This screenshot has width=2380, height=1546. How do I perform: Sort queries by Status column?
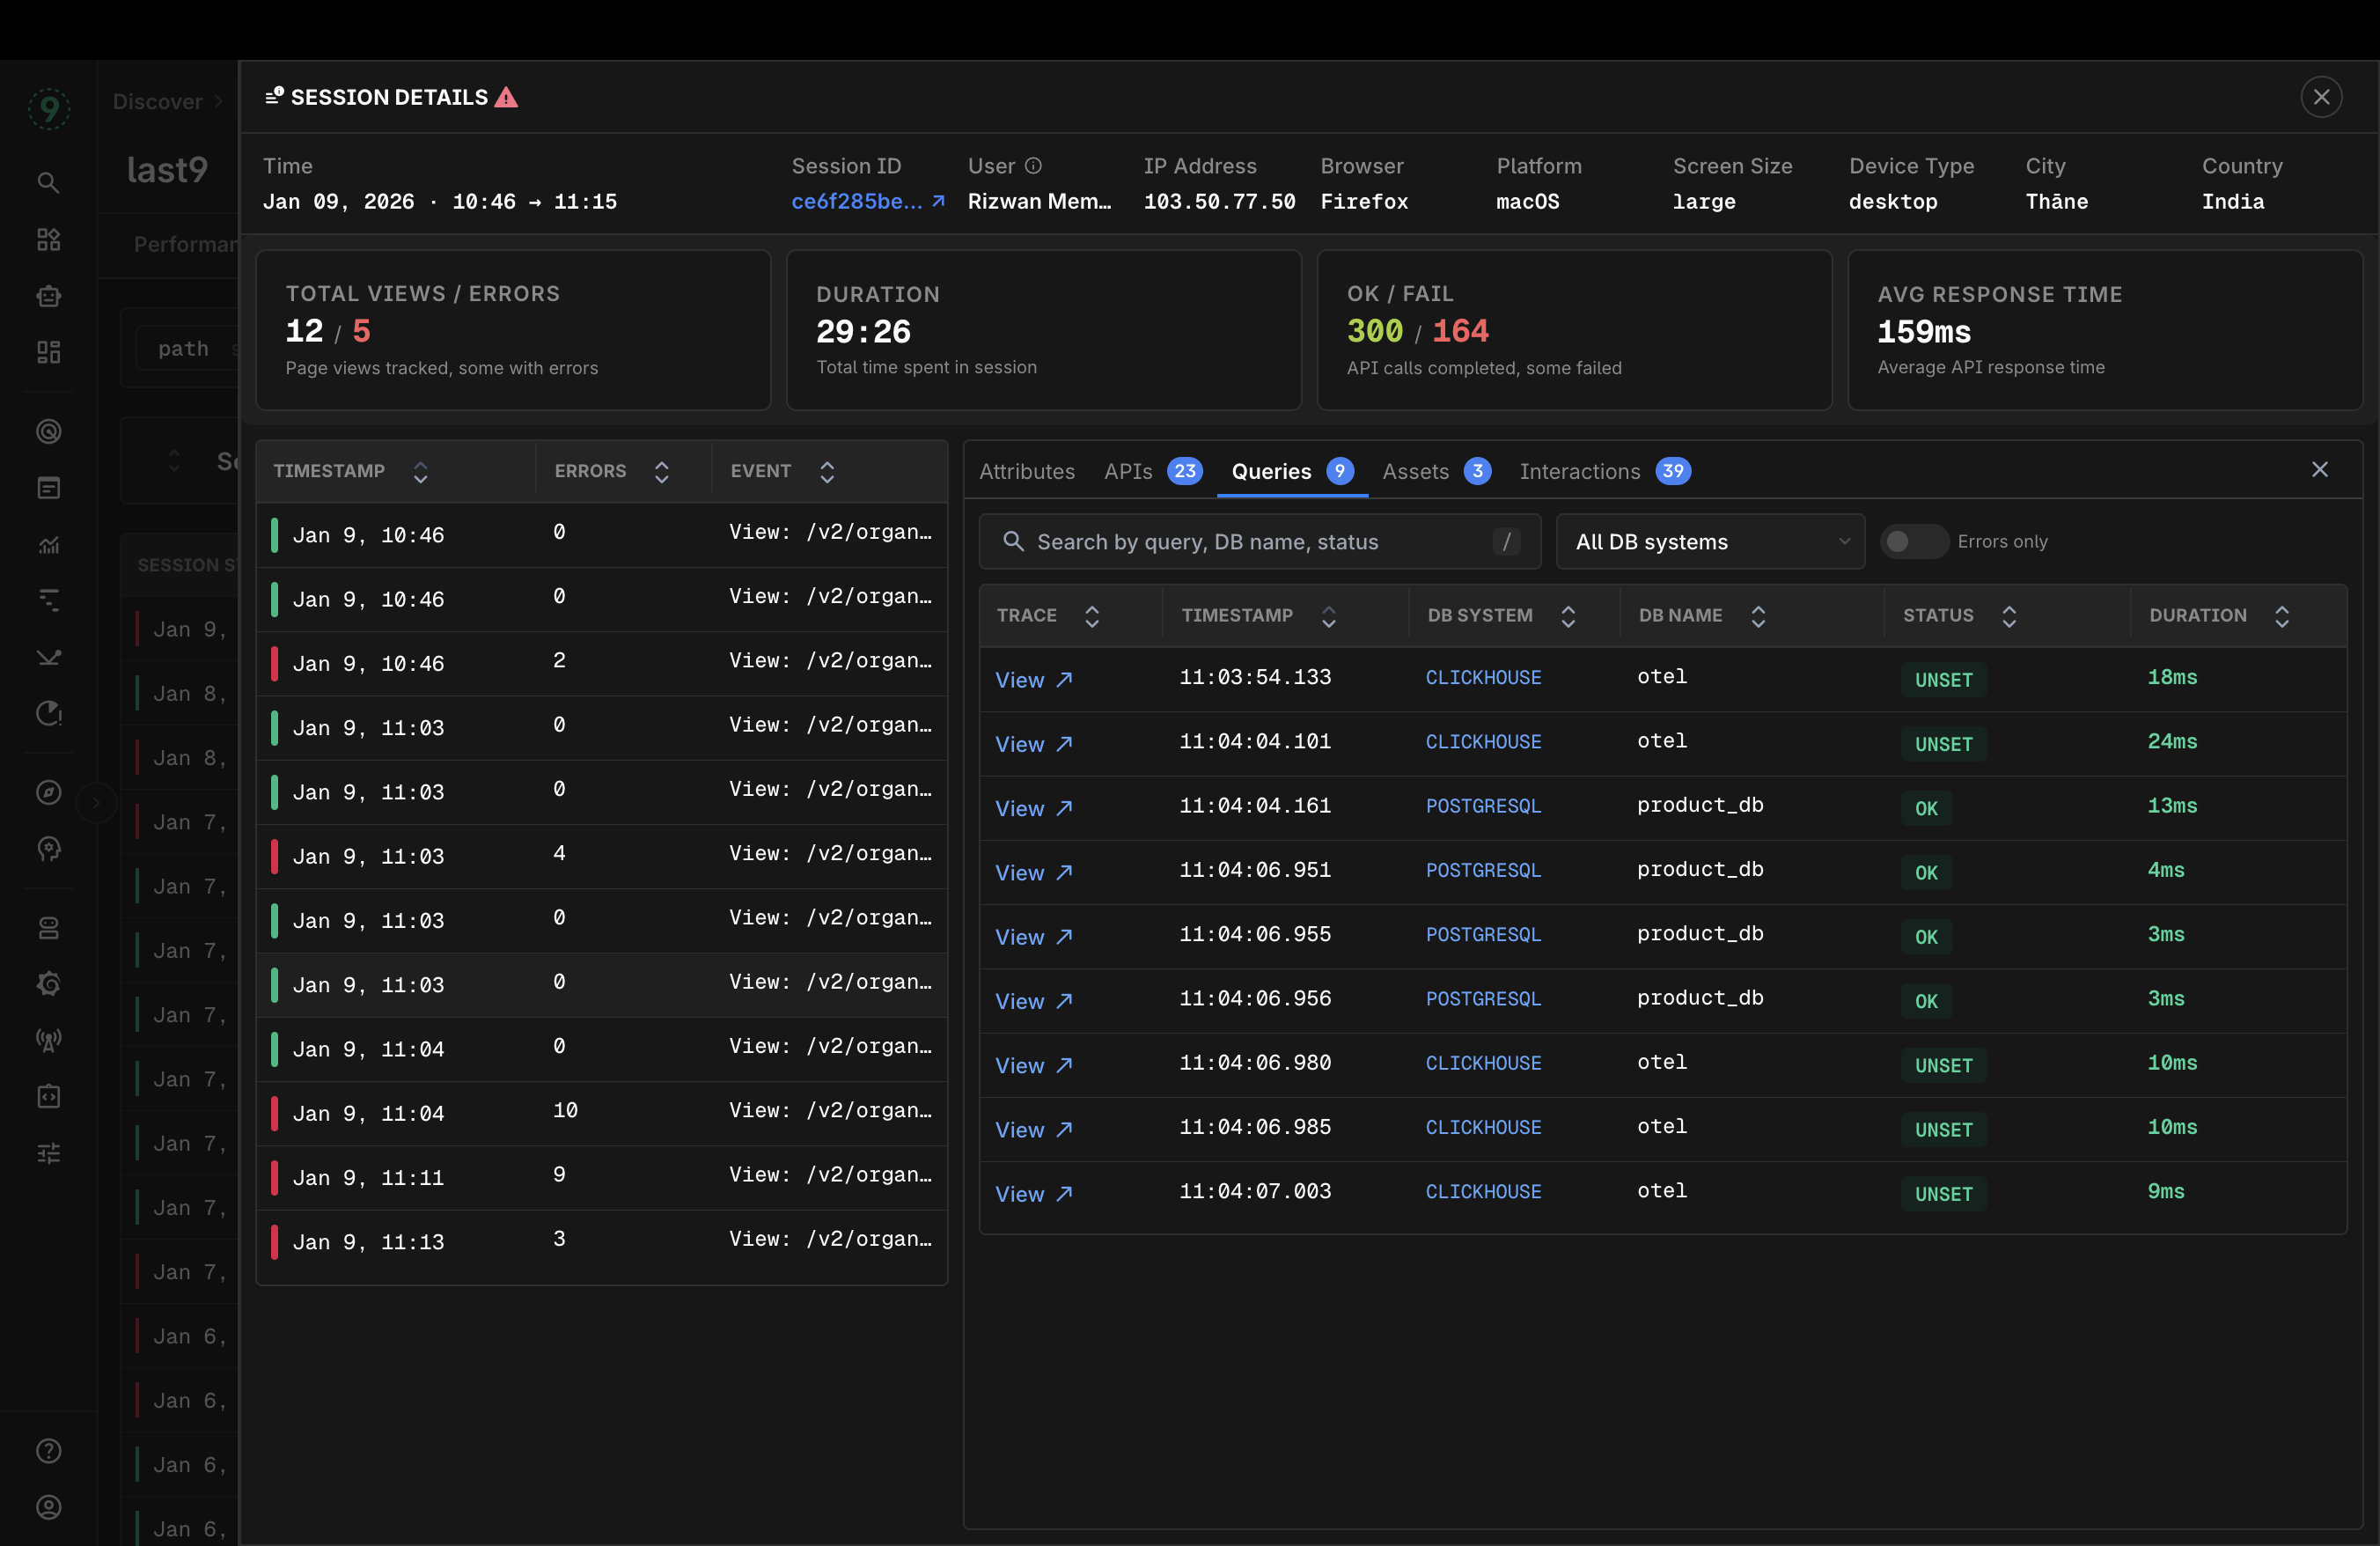click(2008, 616)
